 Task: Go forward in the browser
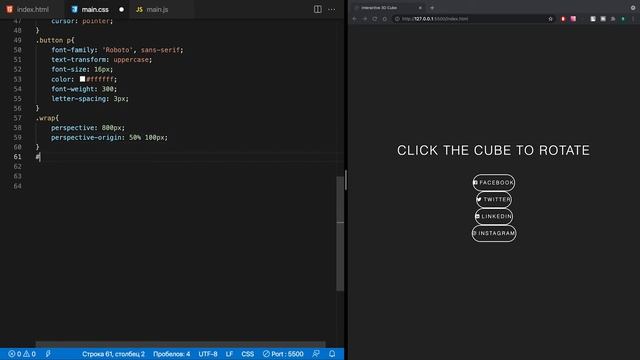[x=364, y=19]
